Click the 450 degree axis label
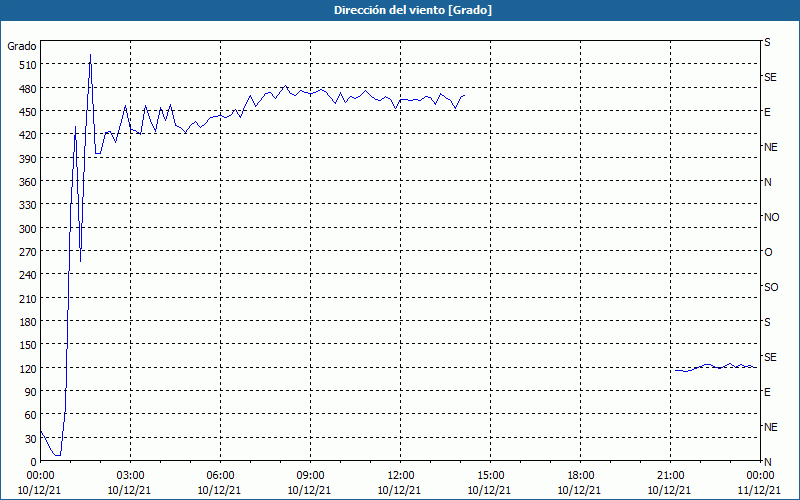Image resolution: width=800 pixels, height=500 pixels. point(28,112)
